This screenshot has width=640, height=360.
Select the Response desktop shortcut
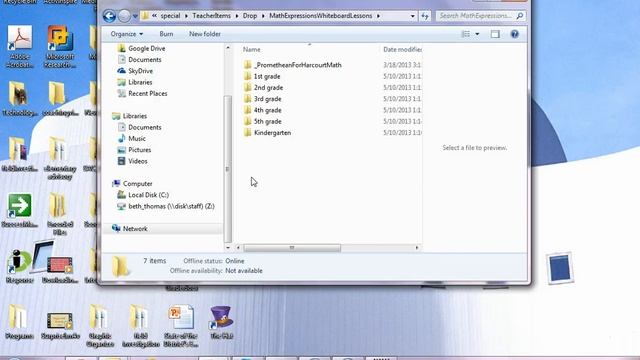tap(20, 266)
